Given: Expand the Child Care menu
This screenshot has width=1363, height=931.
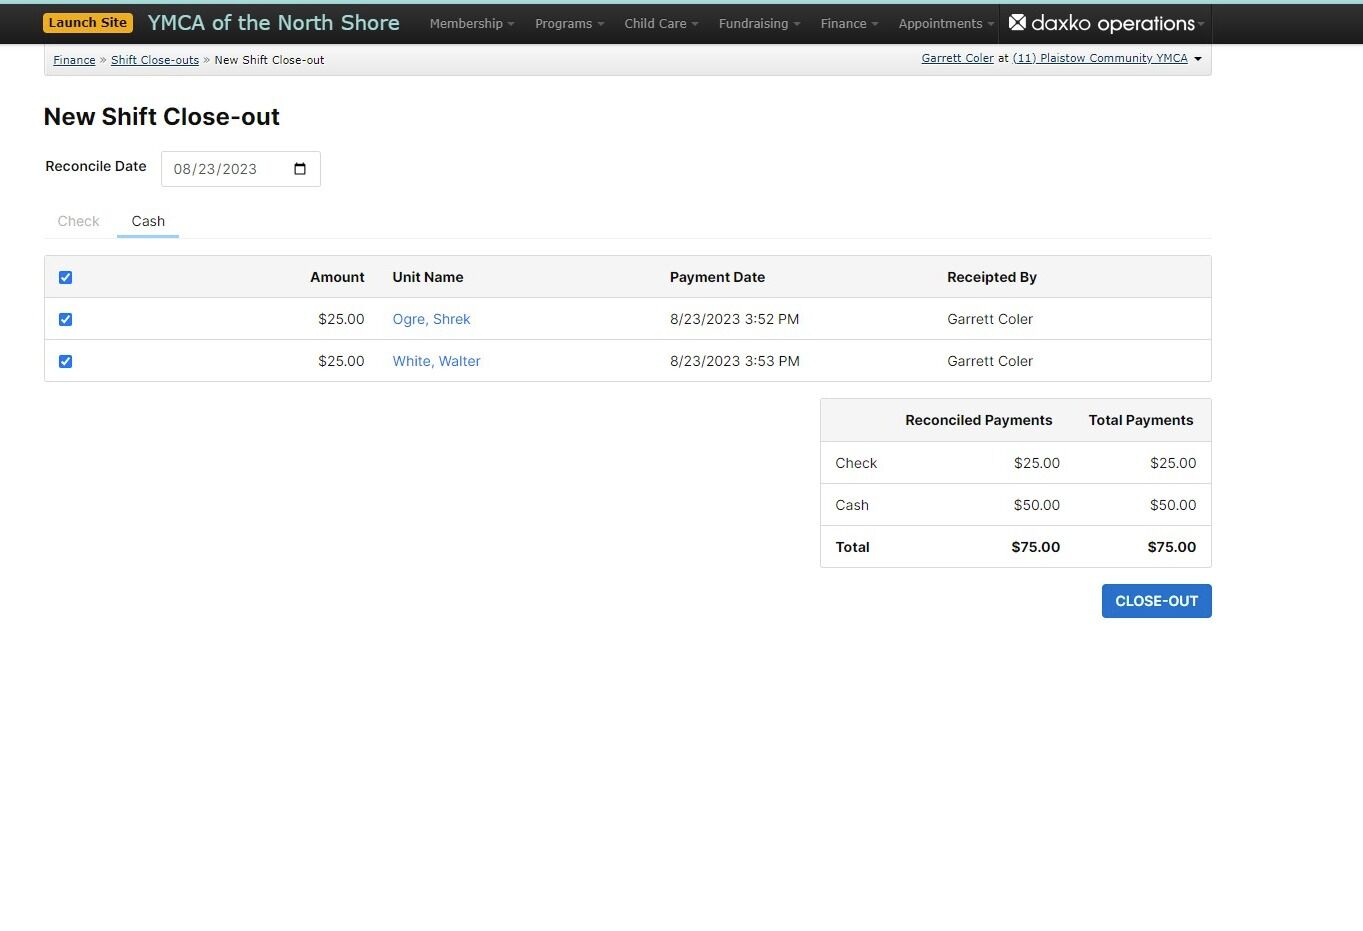Looking at the screenshot, I should [661, 23].
